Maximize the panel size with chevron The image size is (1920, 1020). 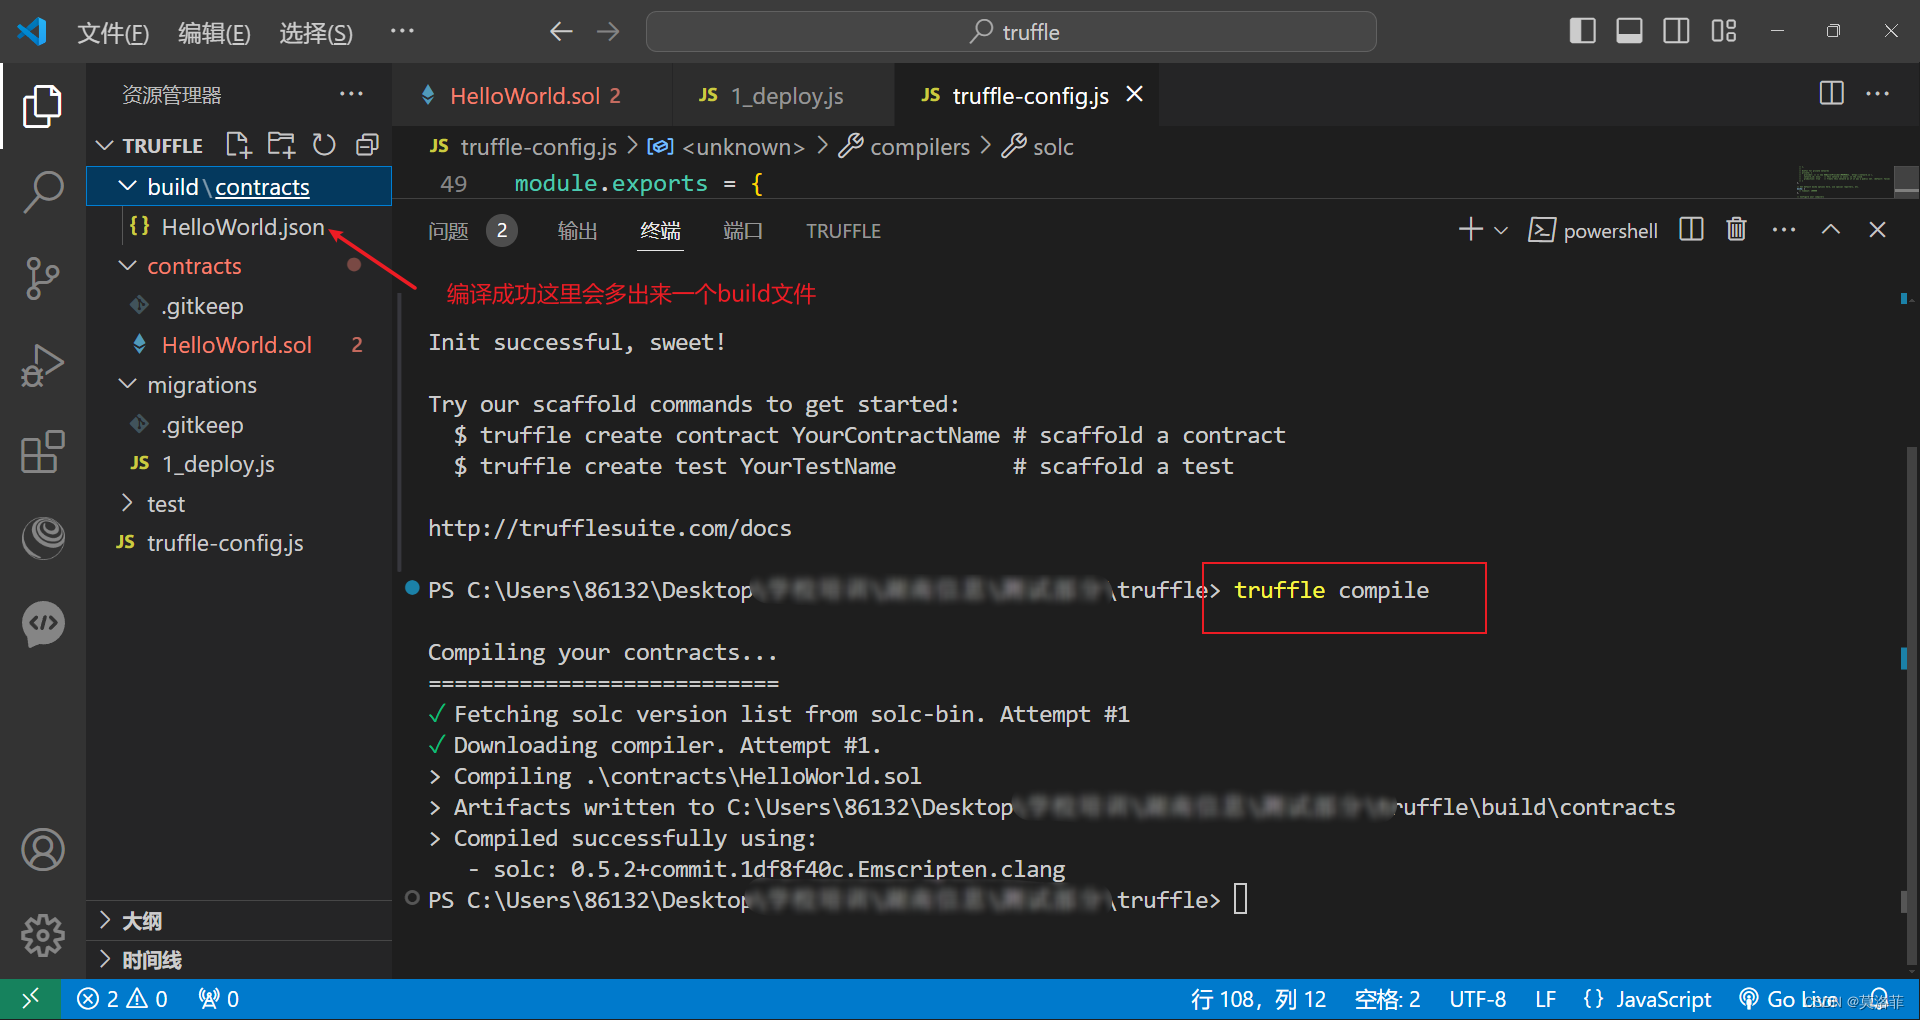pyautogui.click(x=1830, y=230)
